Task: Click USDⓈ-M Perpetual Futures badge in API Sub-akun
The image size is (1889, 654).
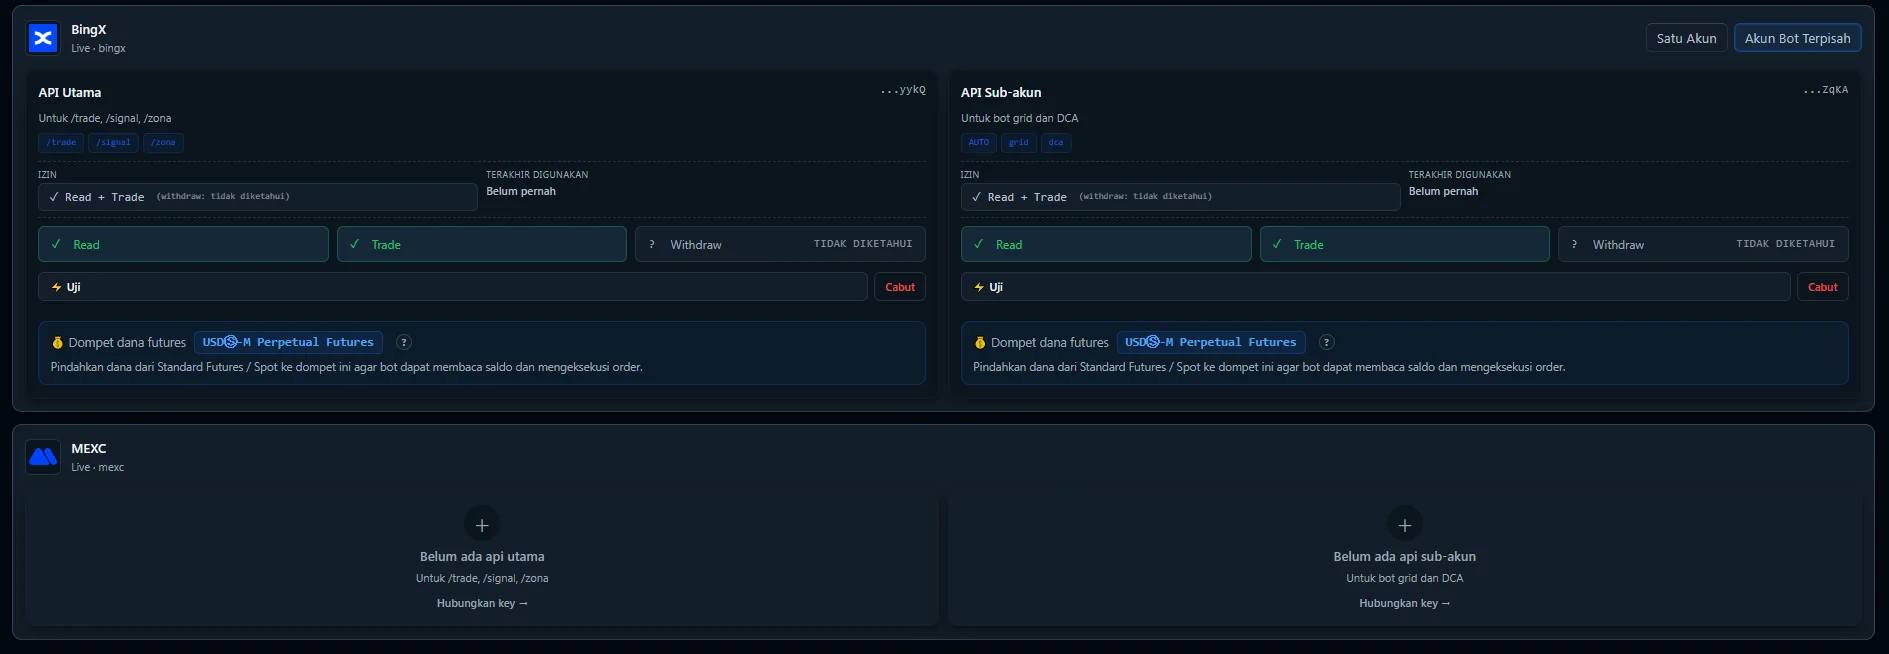Action: [x=1211, y=342]
